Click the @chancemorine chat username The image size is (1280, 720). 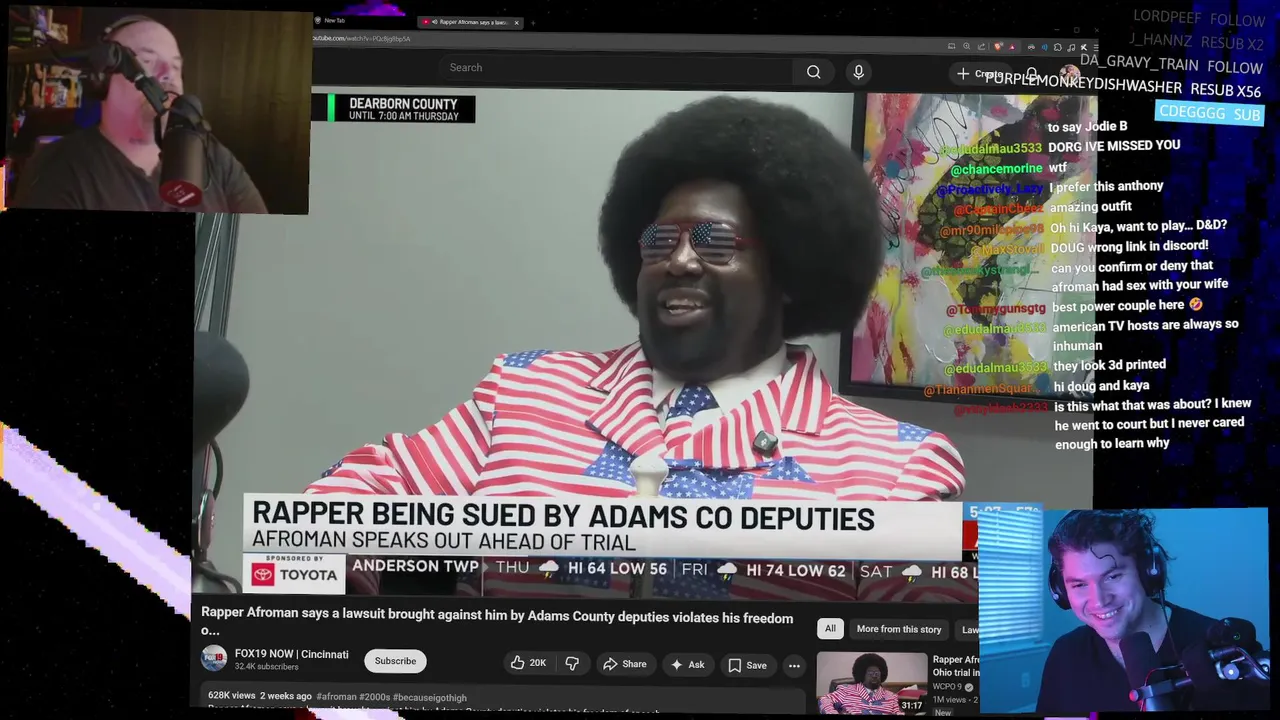pyautogui.click(x=996, y=169)
